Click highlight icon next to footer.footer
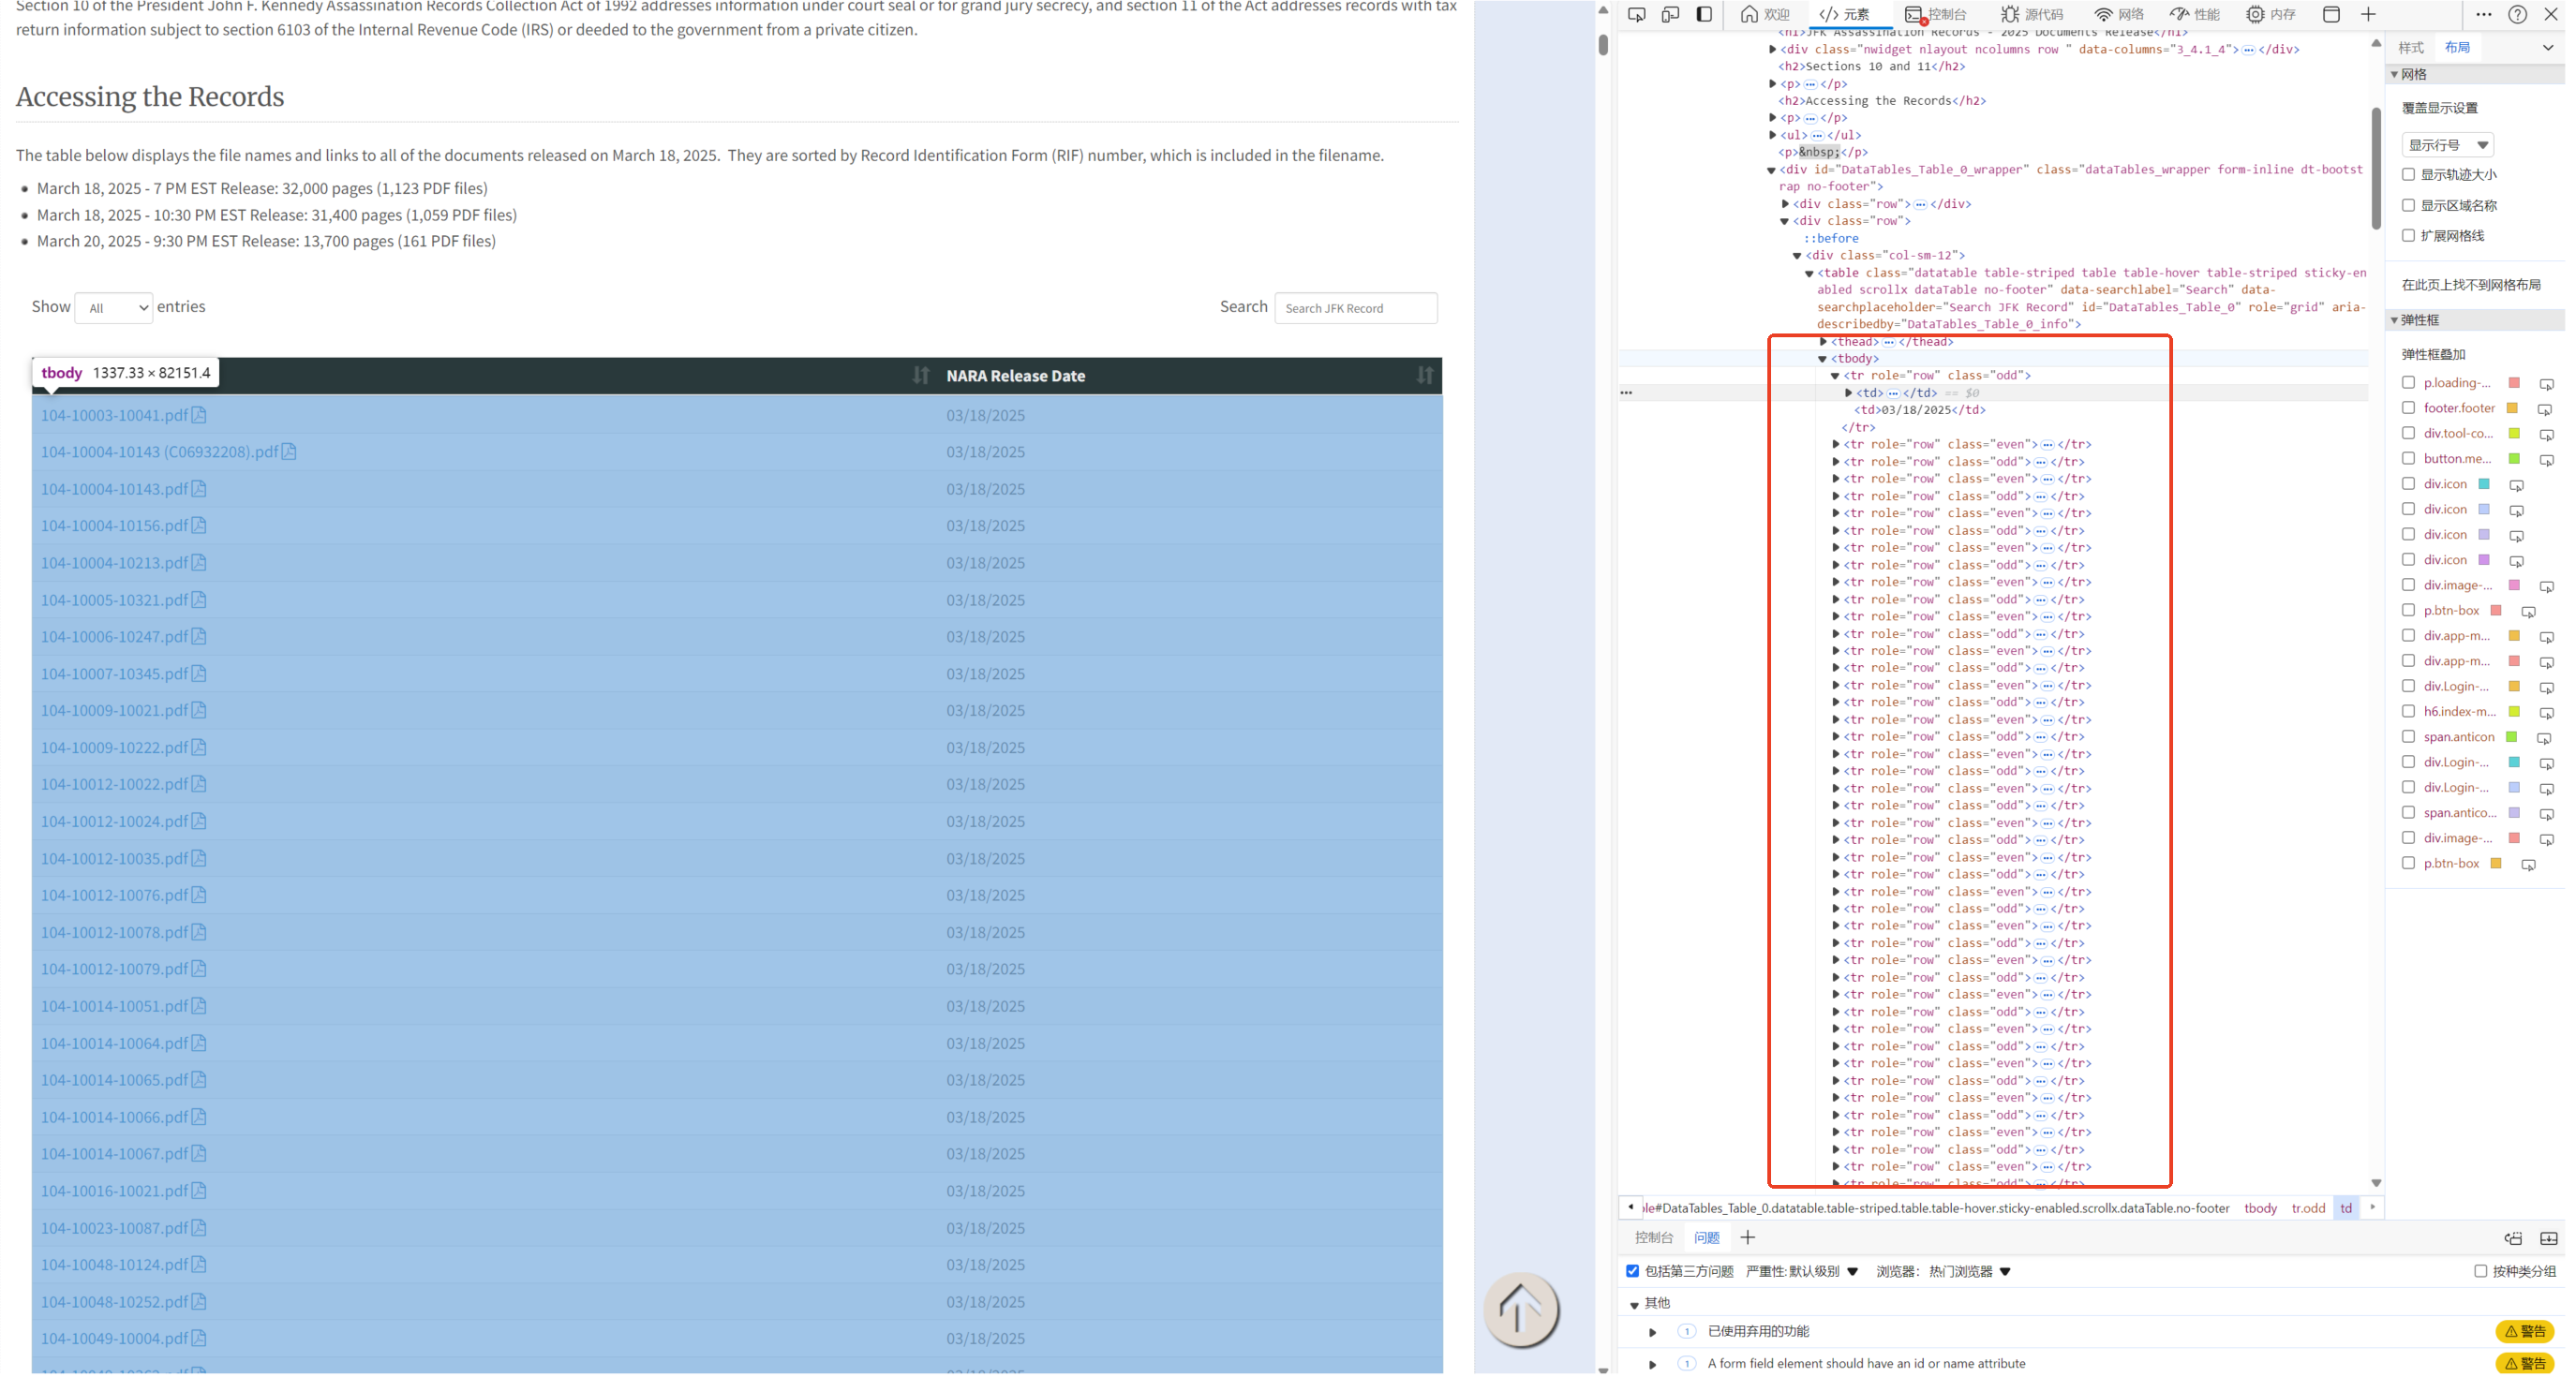This screenshot has width=2576, height=1377. coord(2545,409)
